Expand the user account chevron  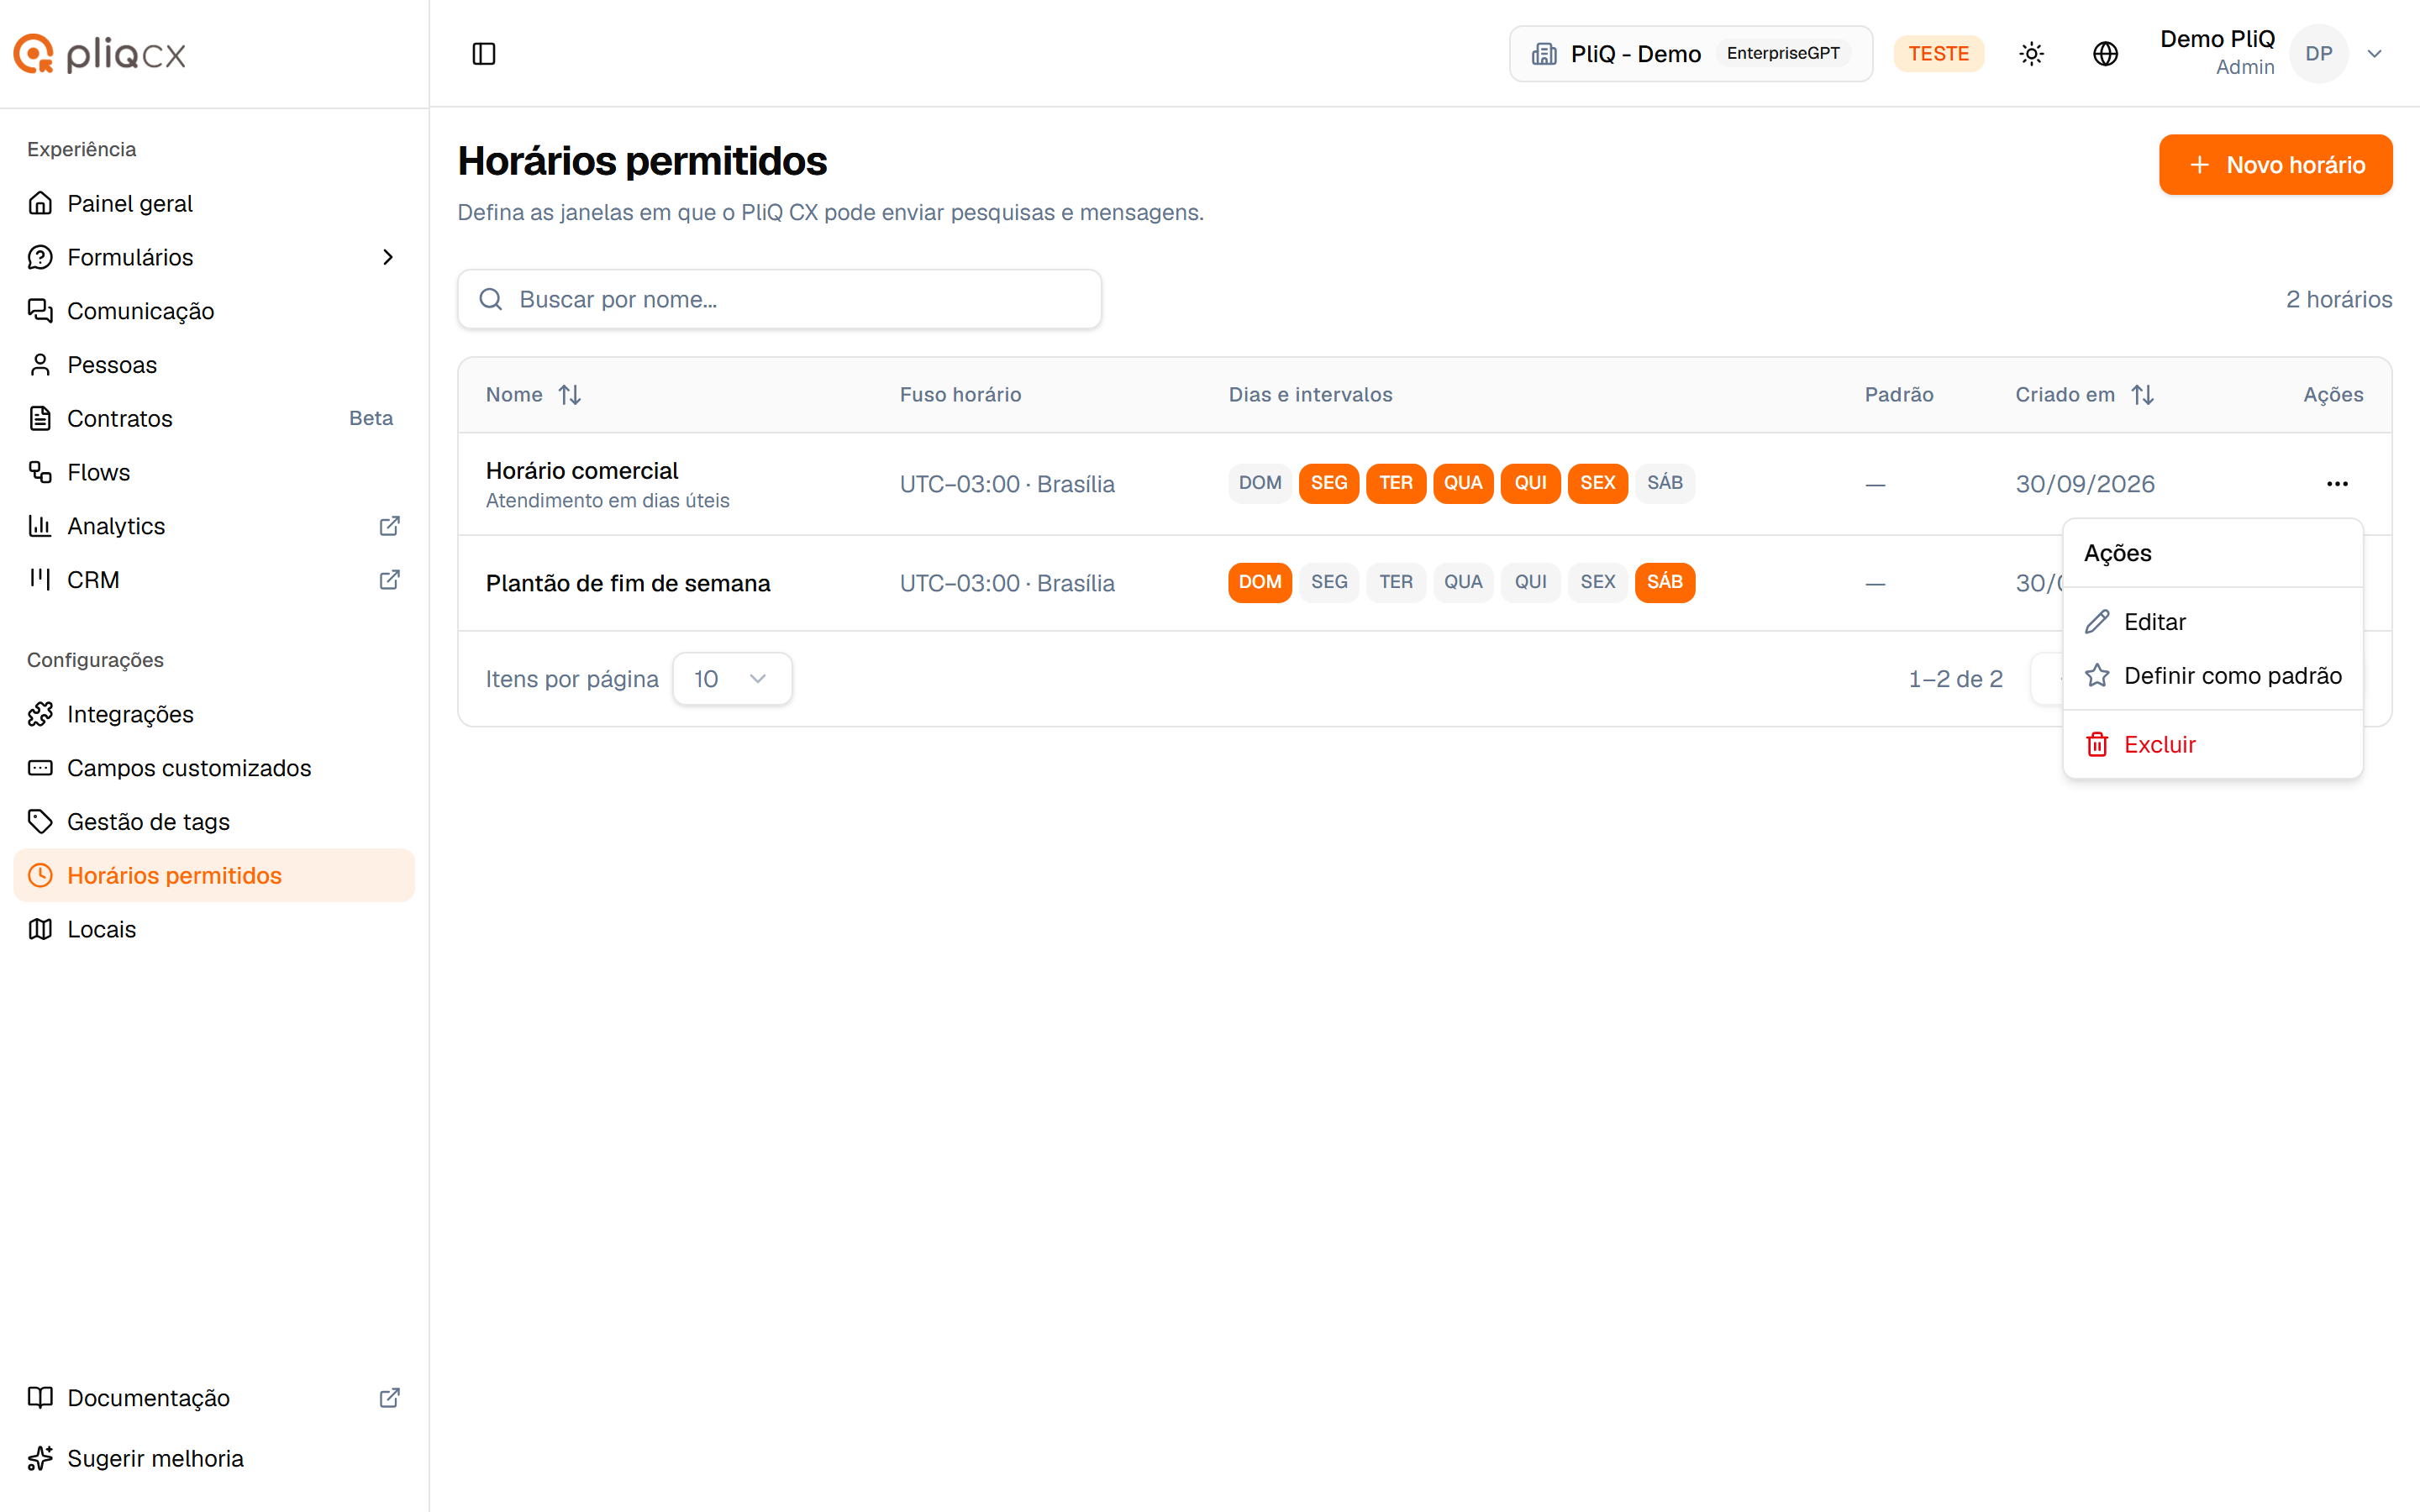(2374, 53)
